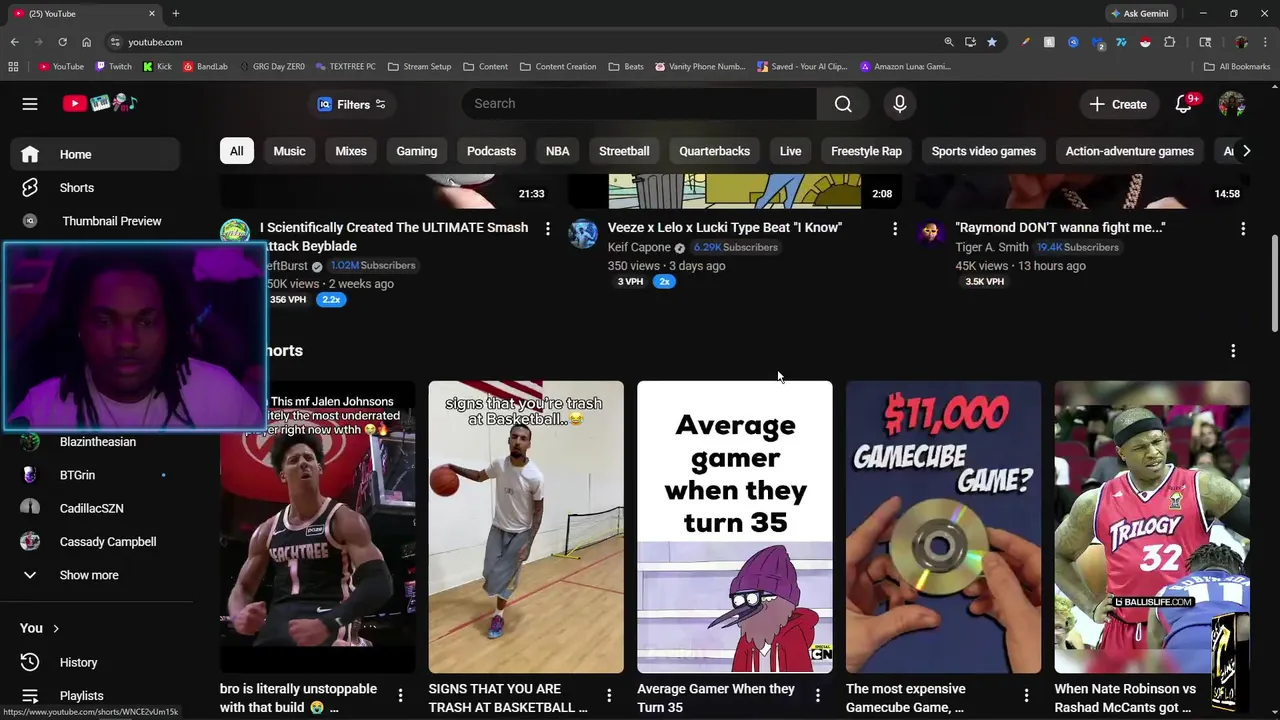Expand subscriptions with Show more
Image resolution: width=1280 pixels, height=720 pixels.
pos(96,575)
